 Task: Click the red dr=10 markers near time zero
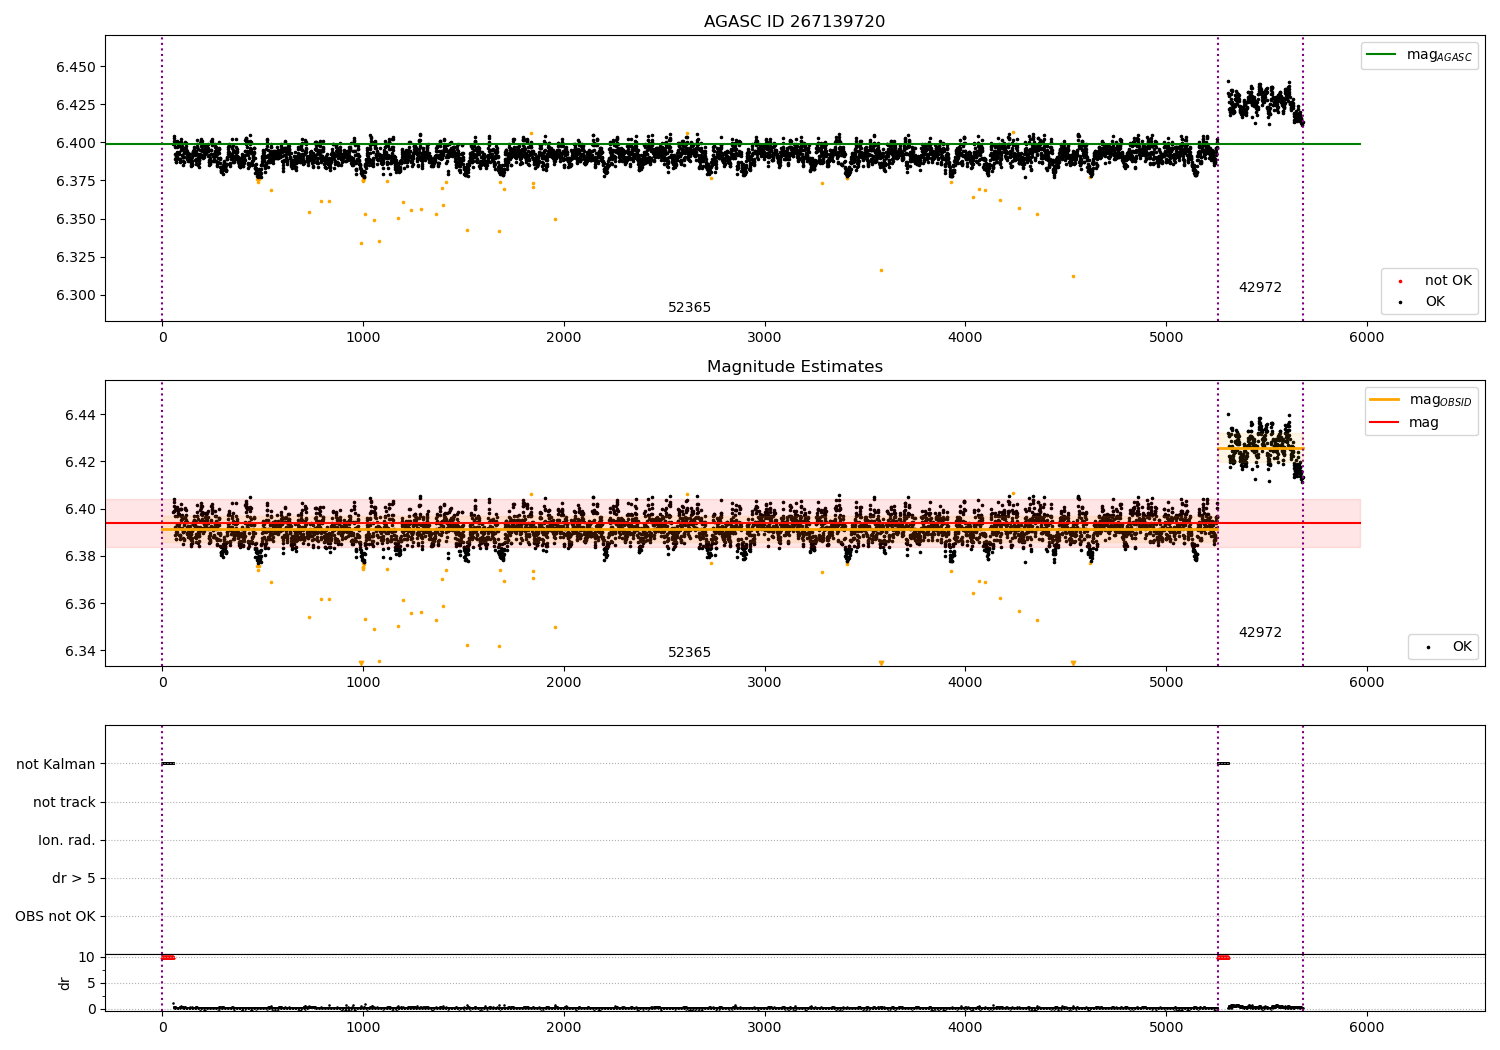click(x=168, y=957)
